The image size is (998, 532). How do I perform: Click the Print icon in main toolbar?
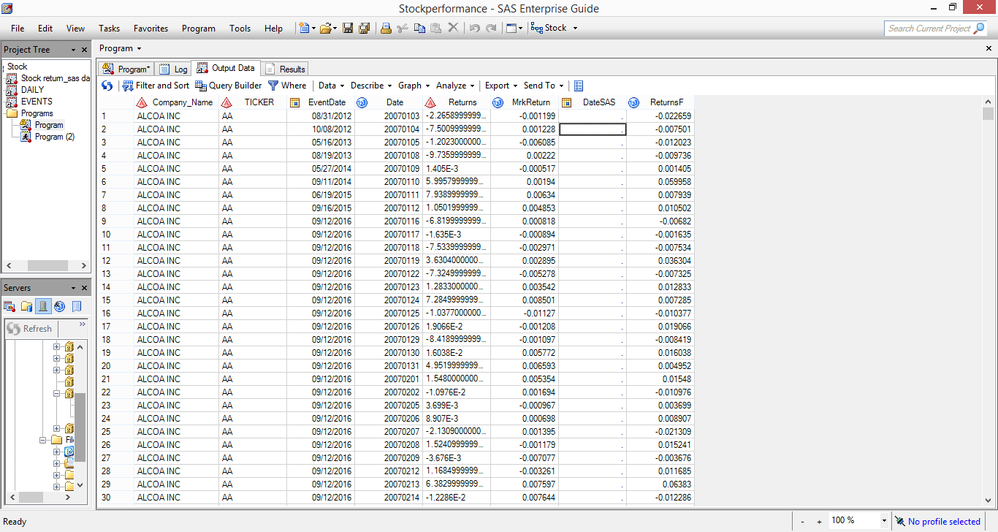click(386, 28)
